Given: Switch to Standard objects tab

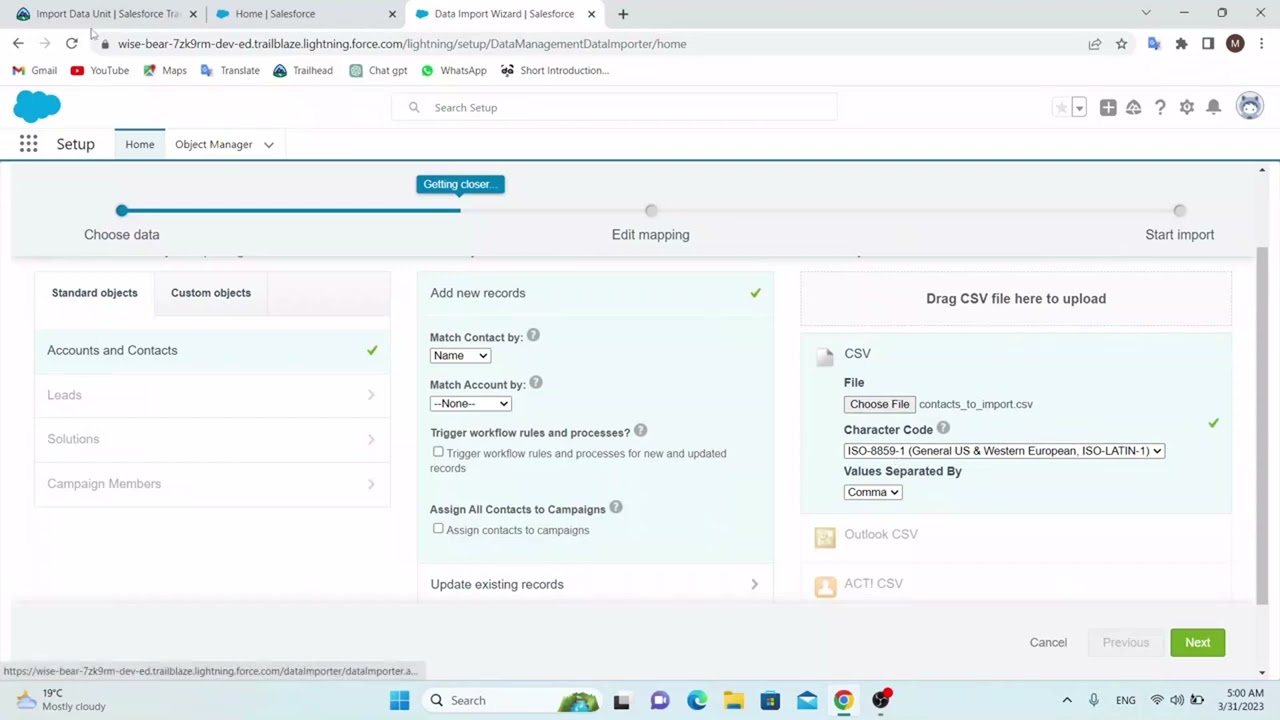Looking at the screenshot, I should (x=95, y=293).
